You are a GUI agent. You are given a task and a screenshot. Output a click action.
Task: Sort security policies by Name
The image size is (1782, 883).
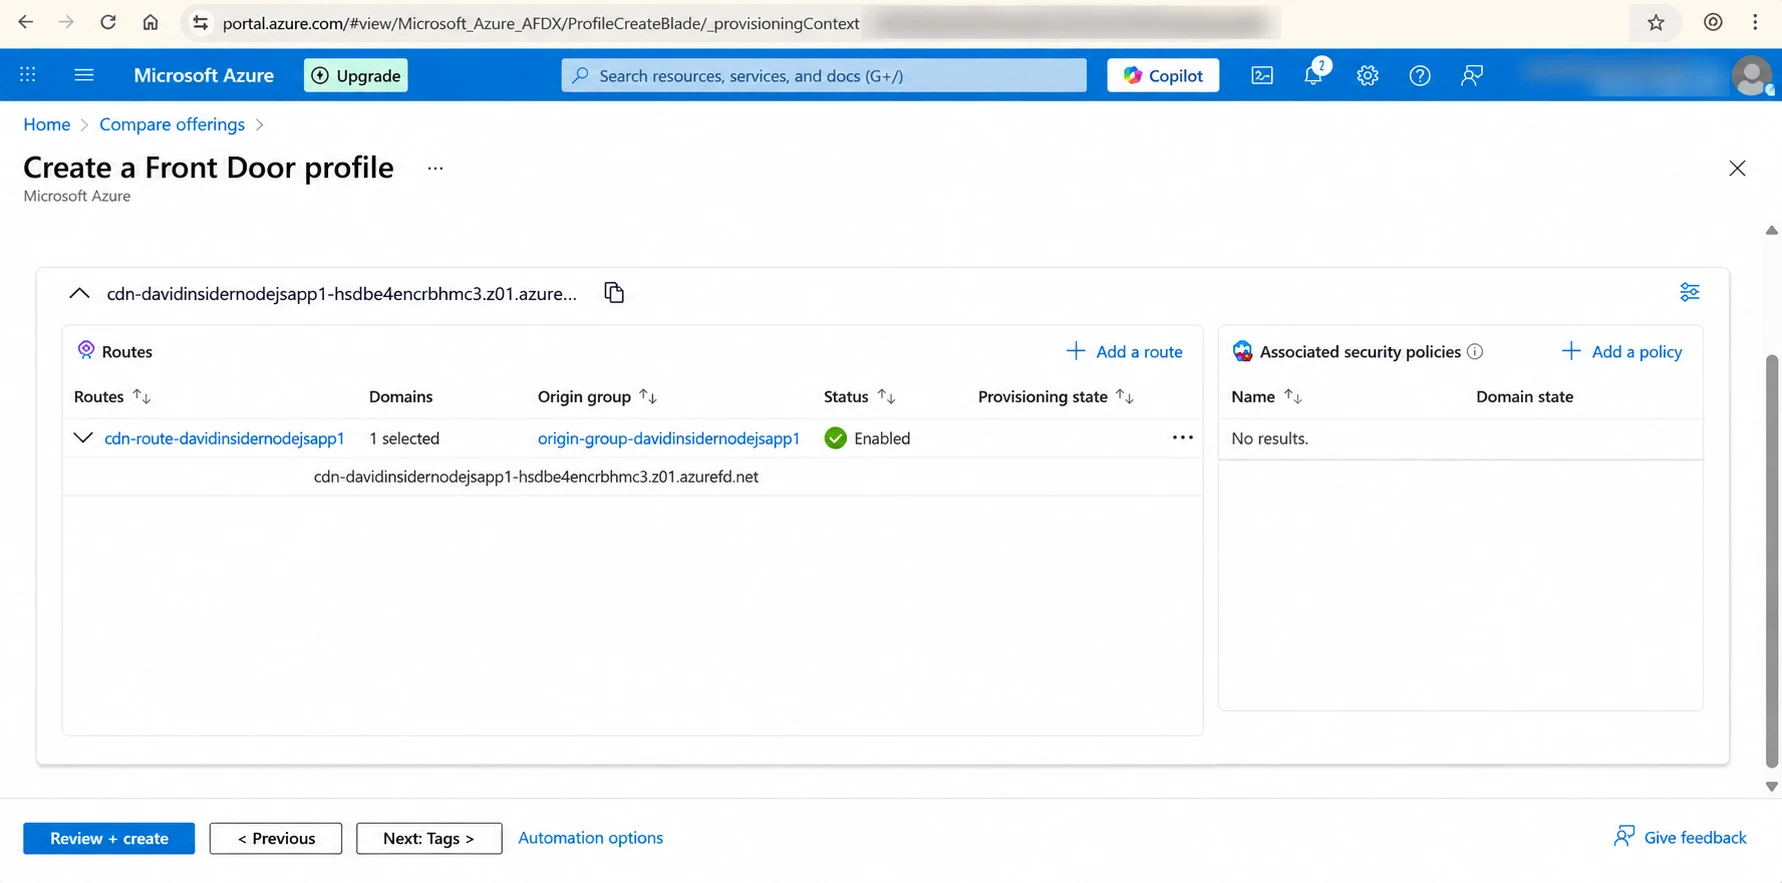(x=1292, y=397)
